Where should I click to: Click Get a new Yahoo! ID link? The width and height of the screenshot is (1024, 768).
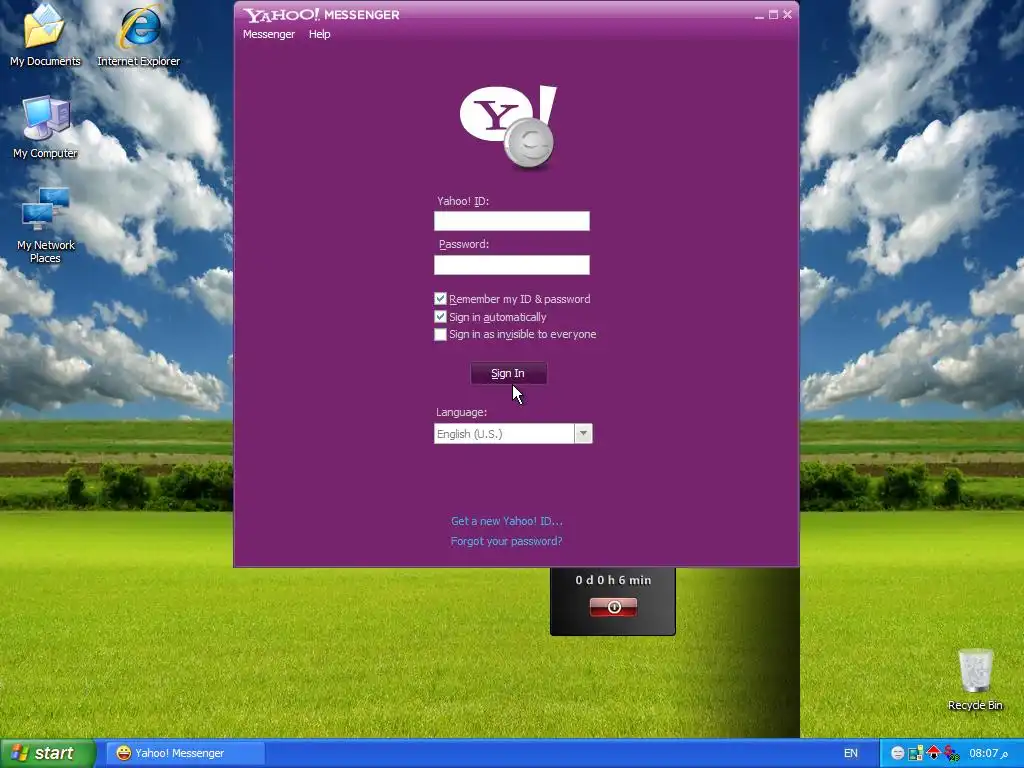507,521
